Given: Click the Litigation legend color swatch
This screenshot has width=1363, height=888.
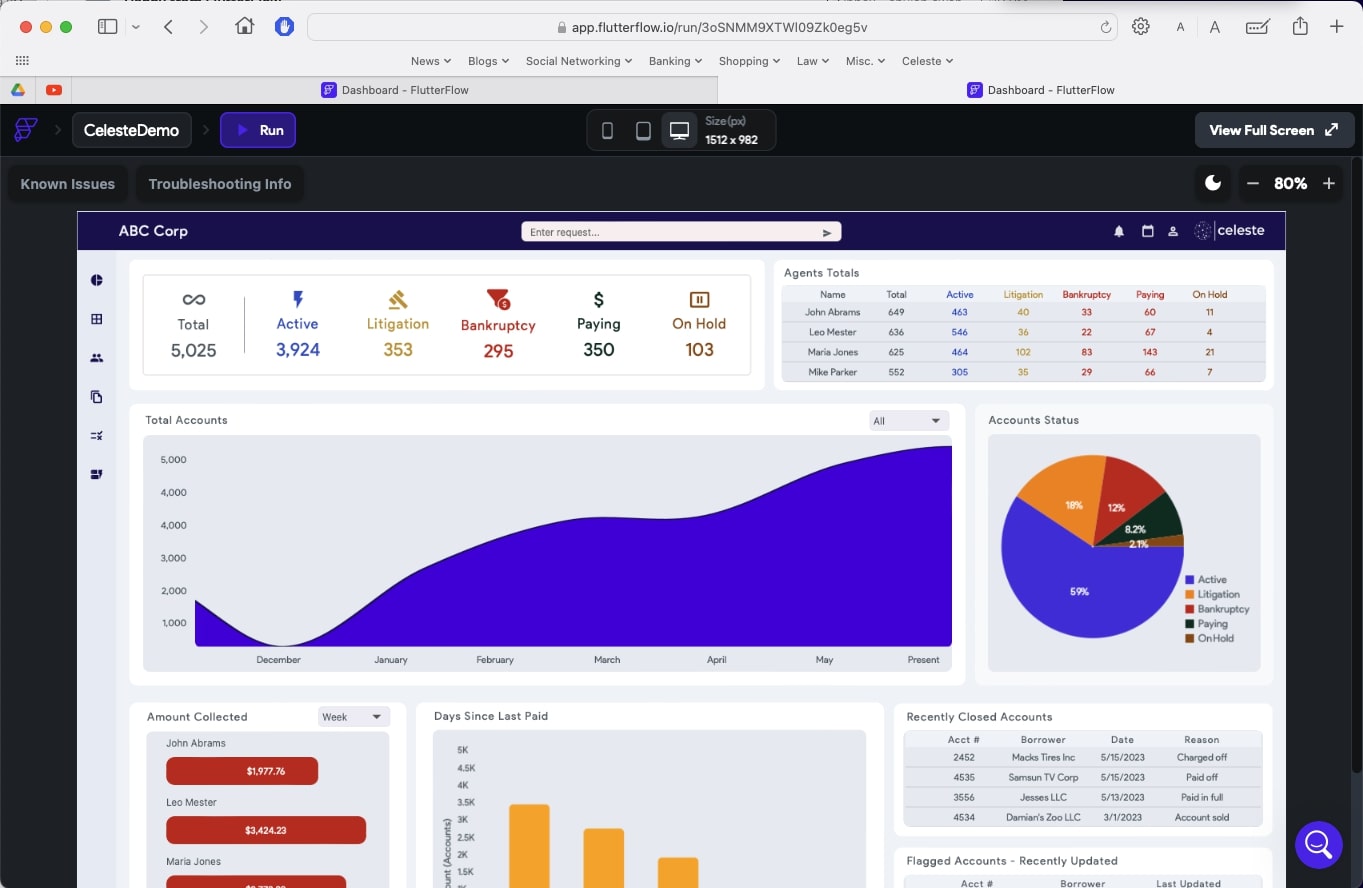Looking at the screenshot, I should click(1190, 595).
